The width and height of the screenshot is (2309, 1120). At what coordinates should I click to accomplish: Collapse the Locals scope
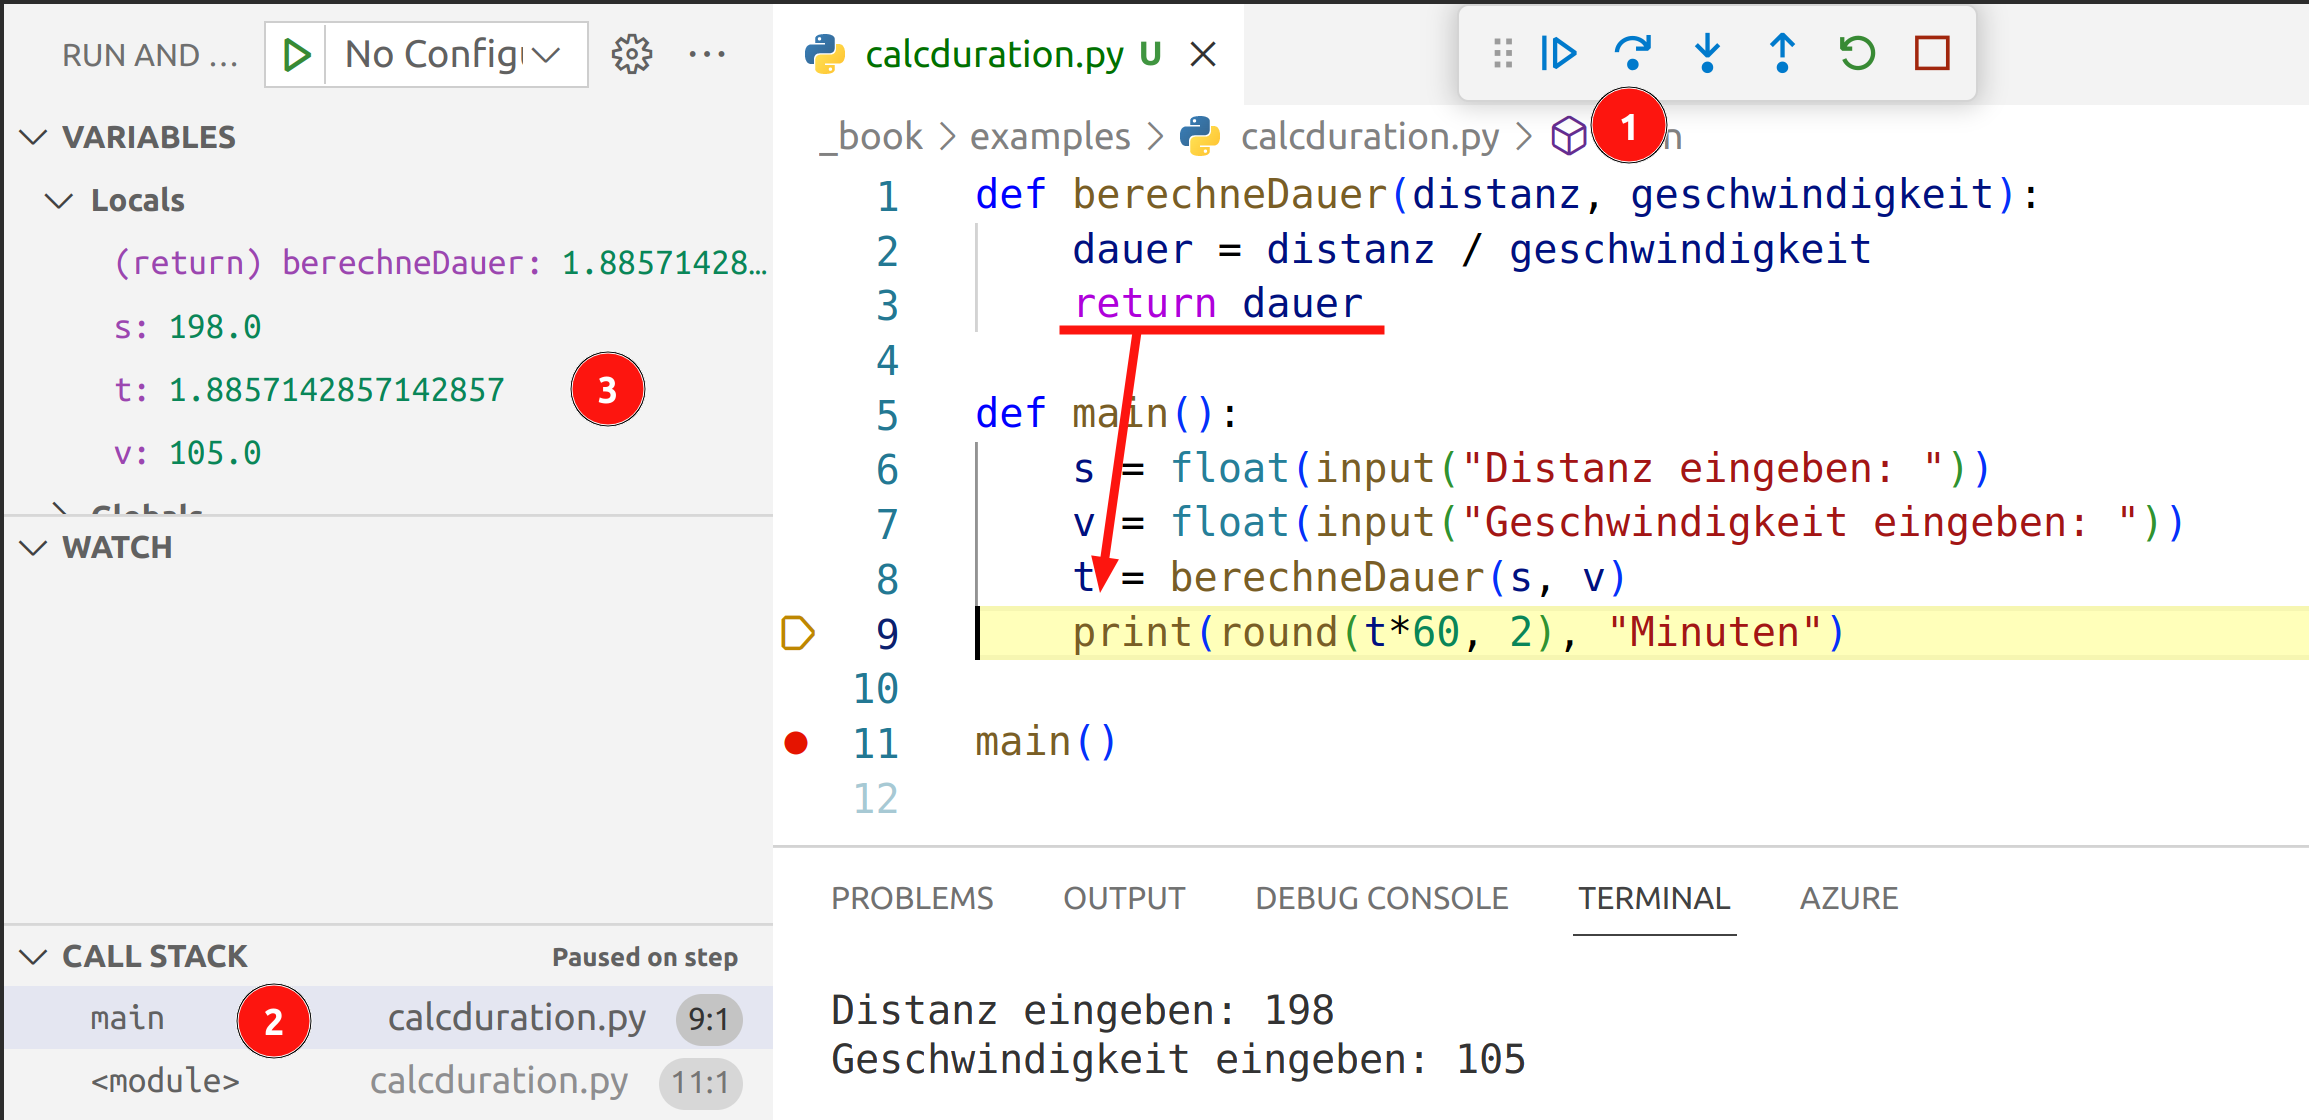(60, 200)
